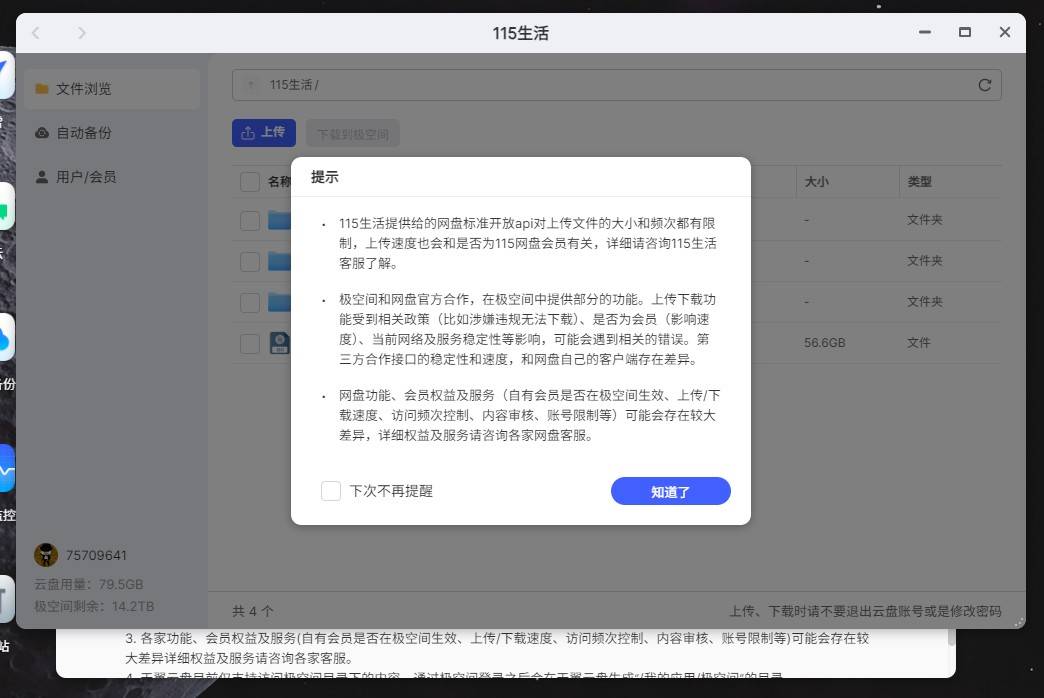Click the 知道了 button in the dialog
Image resolution: width=1044 pixels, height=698 pixels.
coord(670,492)
